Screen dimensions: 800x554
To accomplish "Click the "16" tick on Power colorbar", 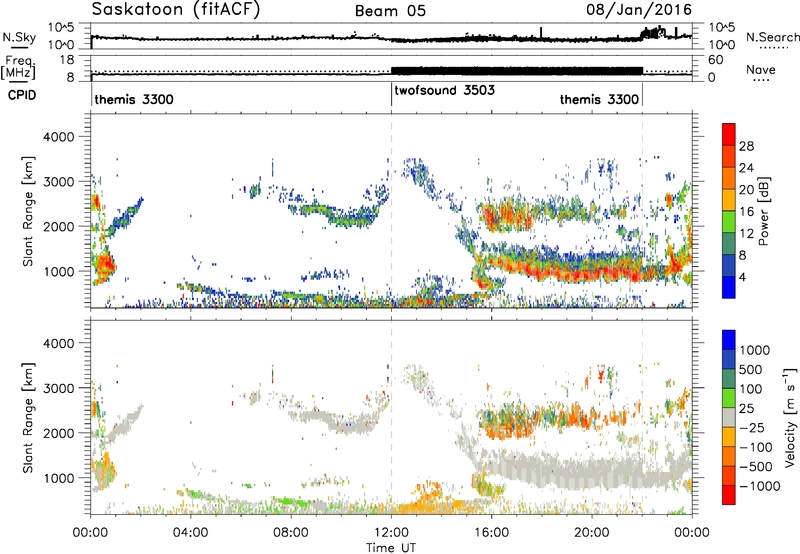I will 746,212.
